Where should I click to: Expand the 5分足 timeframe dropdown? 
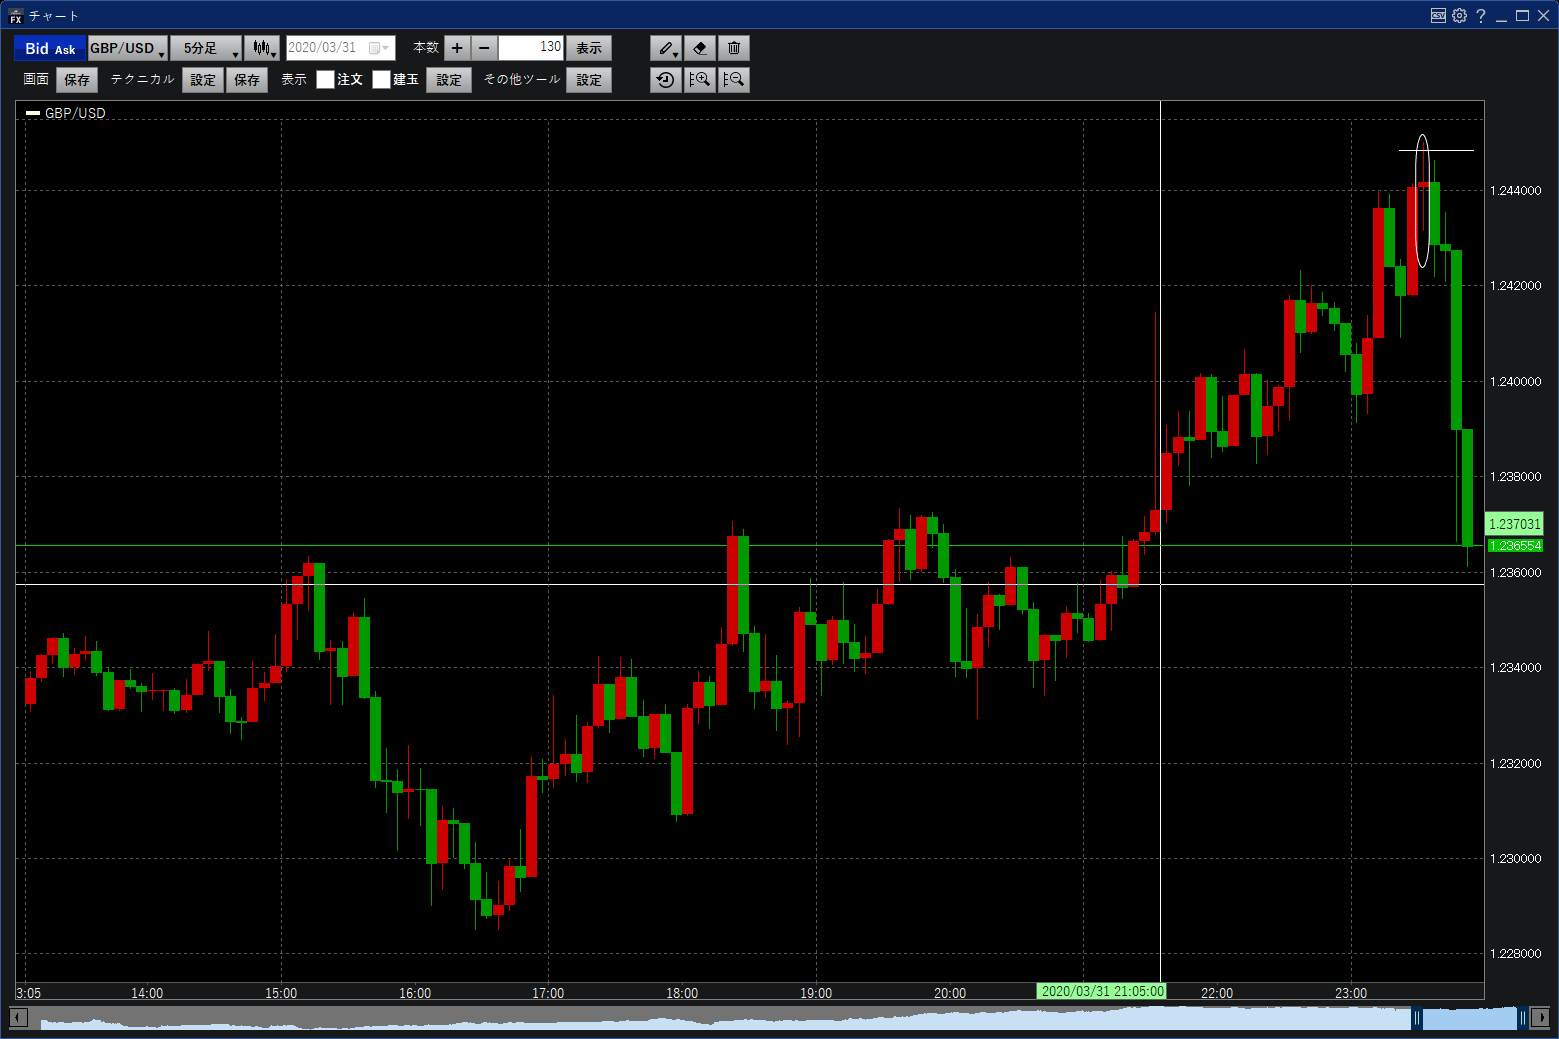point(206,48)
